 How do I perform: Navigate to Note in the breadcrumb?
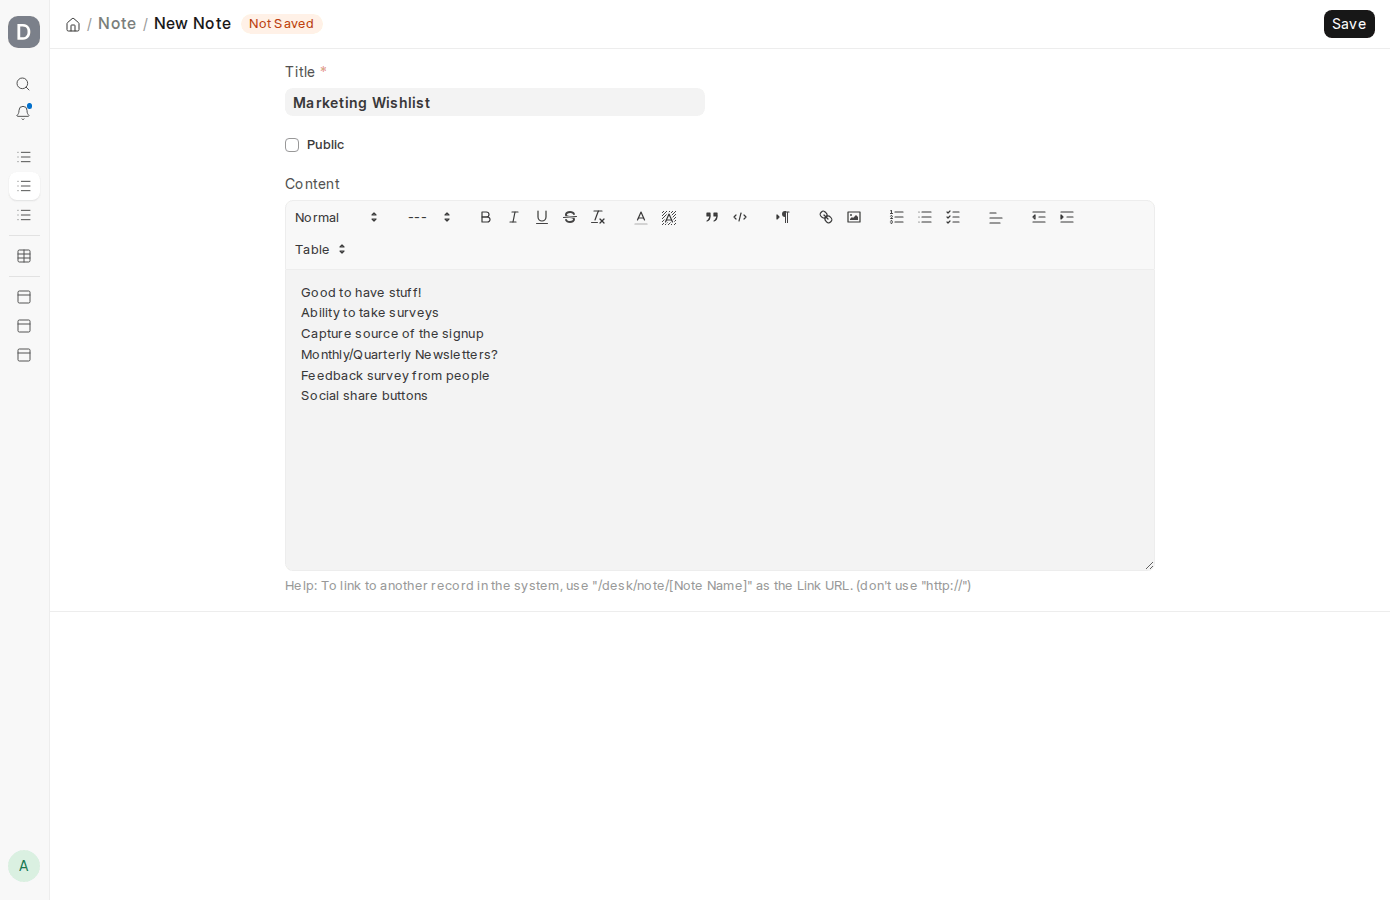[x=117, y=24]
